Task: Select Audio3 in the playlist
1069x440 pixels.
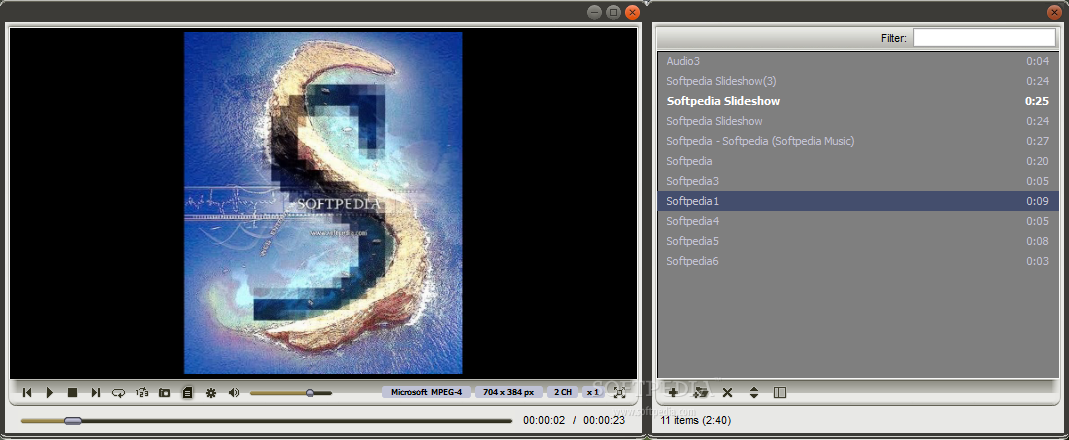Action: (x=858, y=61)
